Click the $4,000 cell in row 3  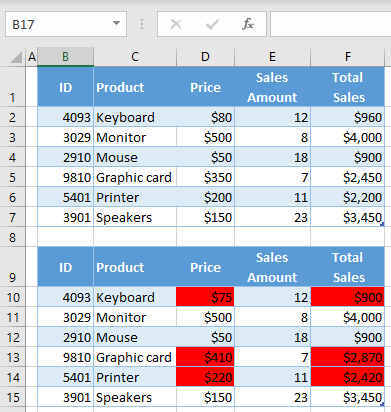[x=348, y=137]
